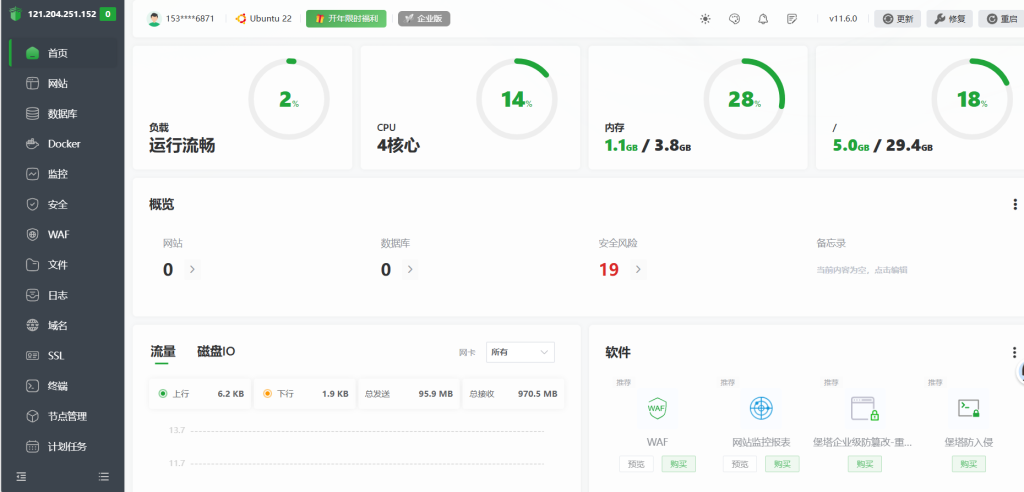Click the Docker icon in sidebar

click(x=33, y=144)
